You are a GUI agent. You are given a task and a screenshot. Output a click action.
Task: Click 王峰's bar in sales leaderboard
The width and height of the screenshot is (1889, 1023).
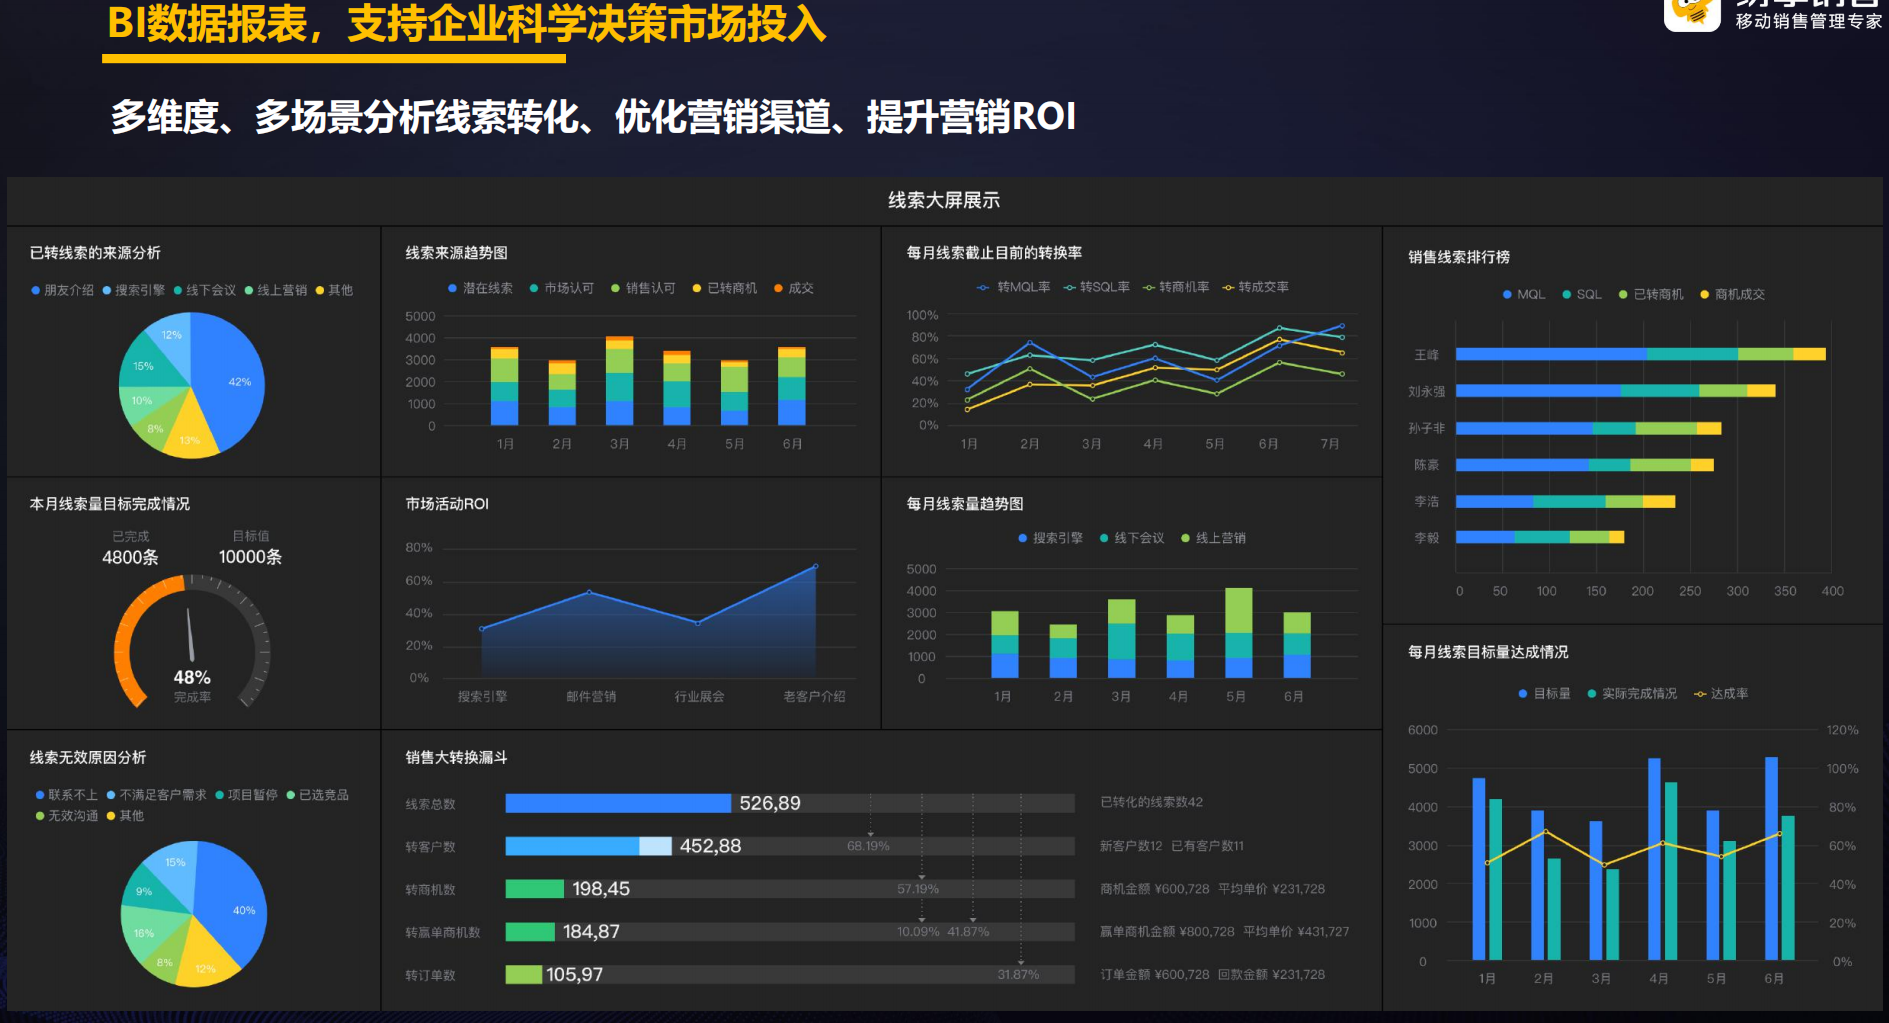(1640, 354)
